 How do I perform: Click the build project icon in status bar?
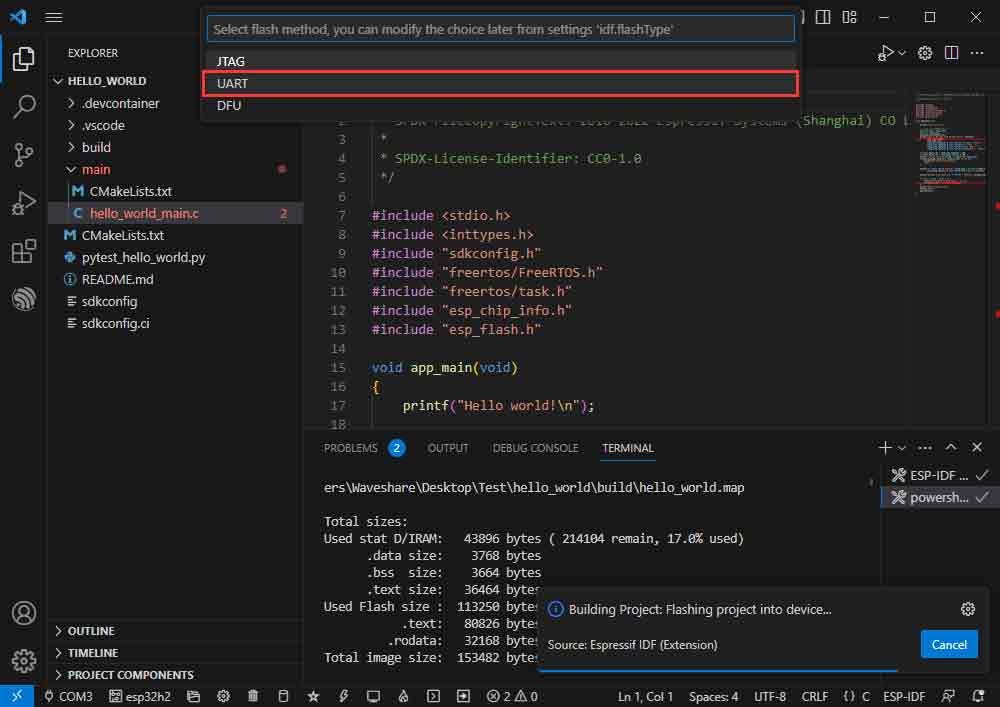point(283,696)
